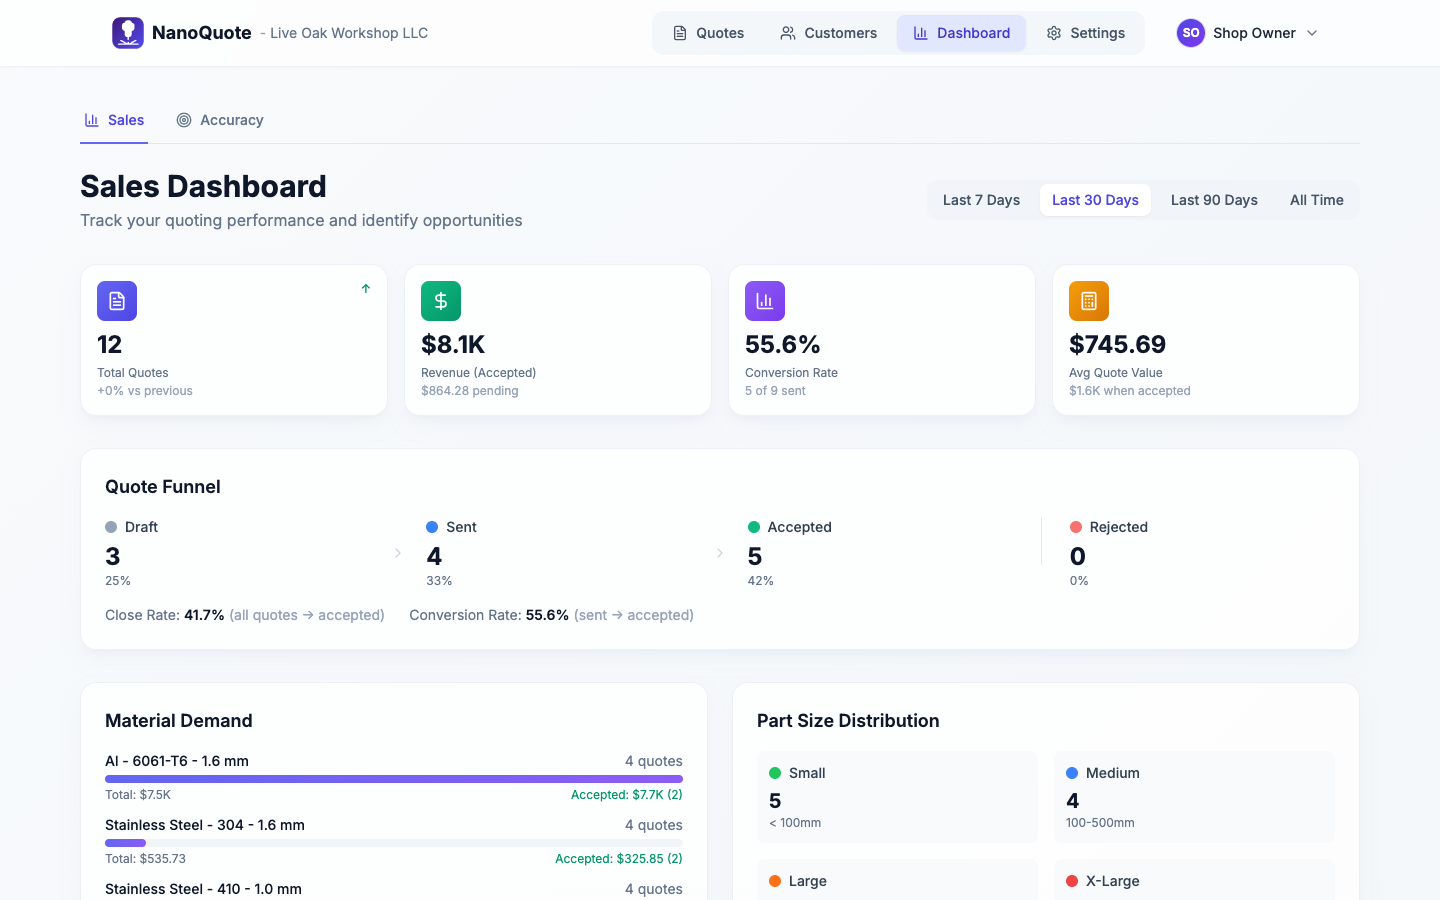1440x900 pixels.
Task: Click the green dollar Revenue icon
Action: tap(441, 300)
